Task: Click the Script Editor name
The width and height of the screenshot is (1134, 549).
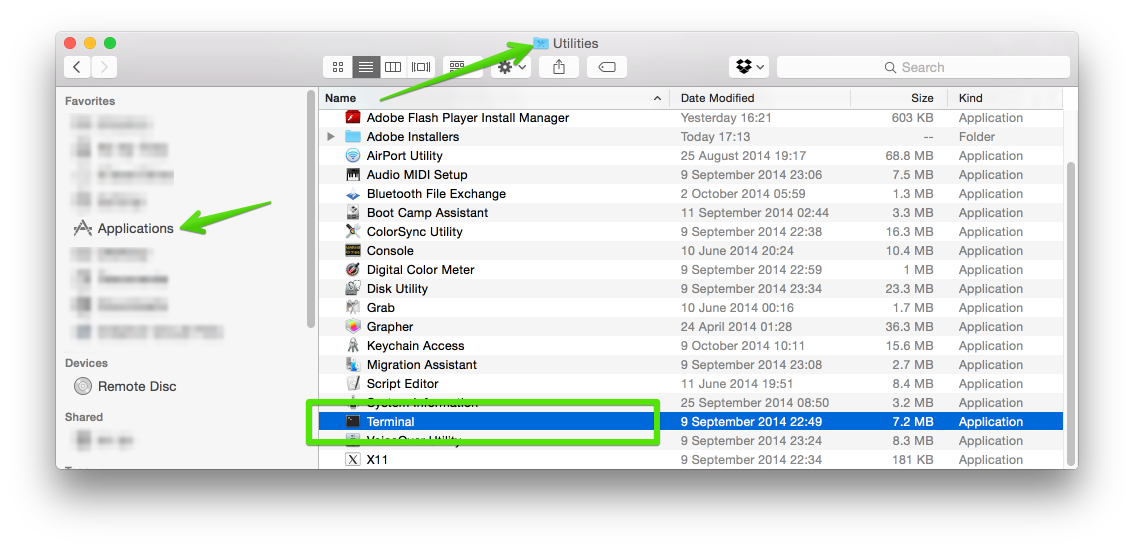Action: click(x=402, y=383)
